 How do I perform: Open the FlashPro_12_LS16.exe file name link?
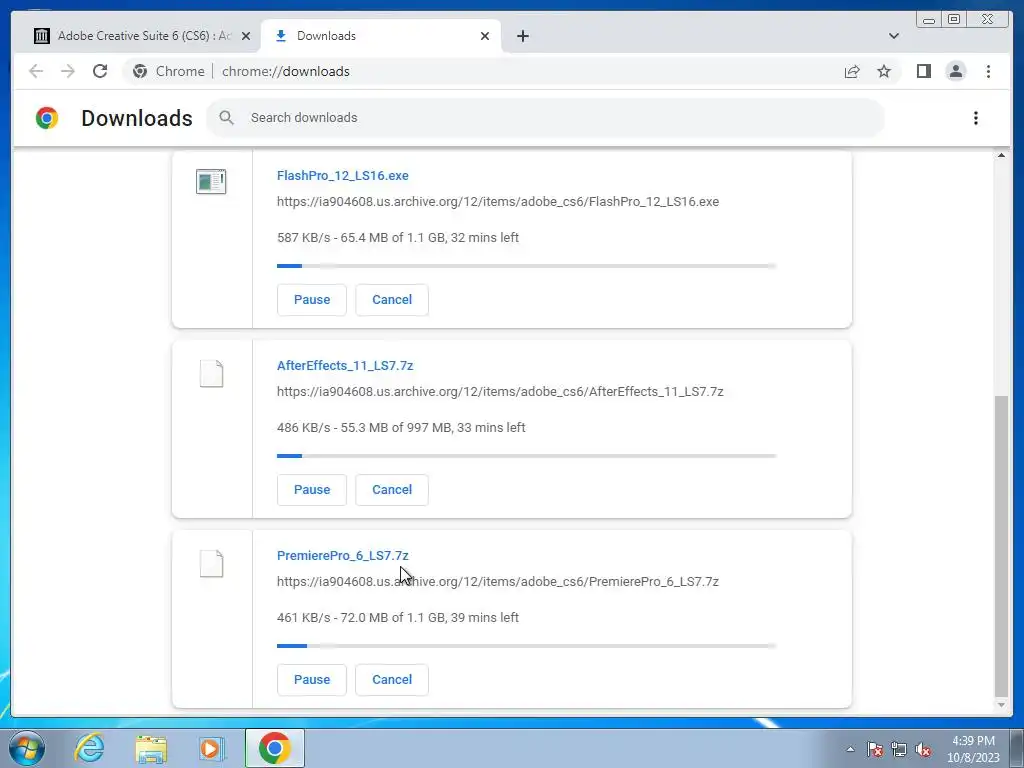[343, 176]
